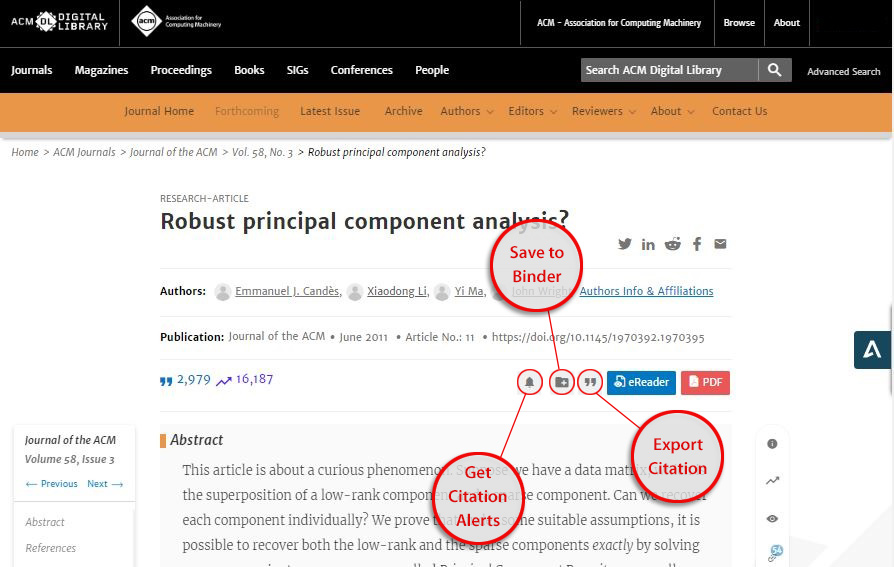Click Forthcoming in journal menu
The height and width of the screenshot is (567, 894).
coord(247,111)
